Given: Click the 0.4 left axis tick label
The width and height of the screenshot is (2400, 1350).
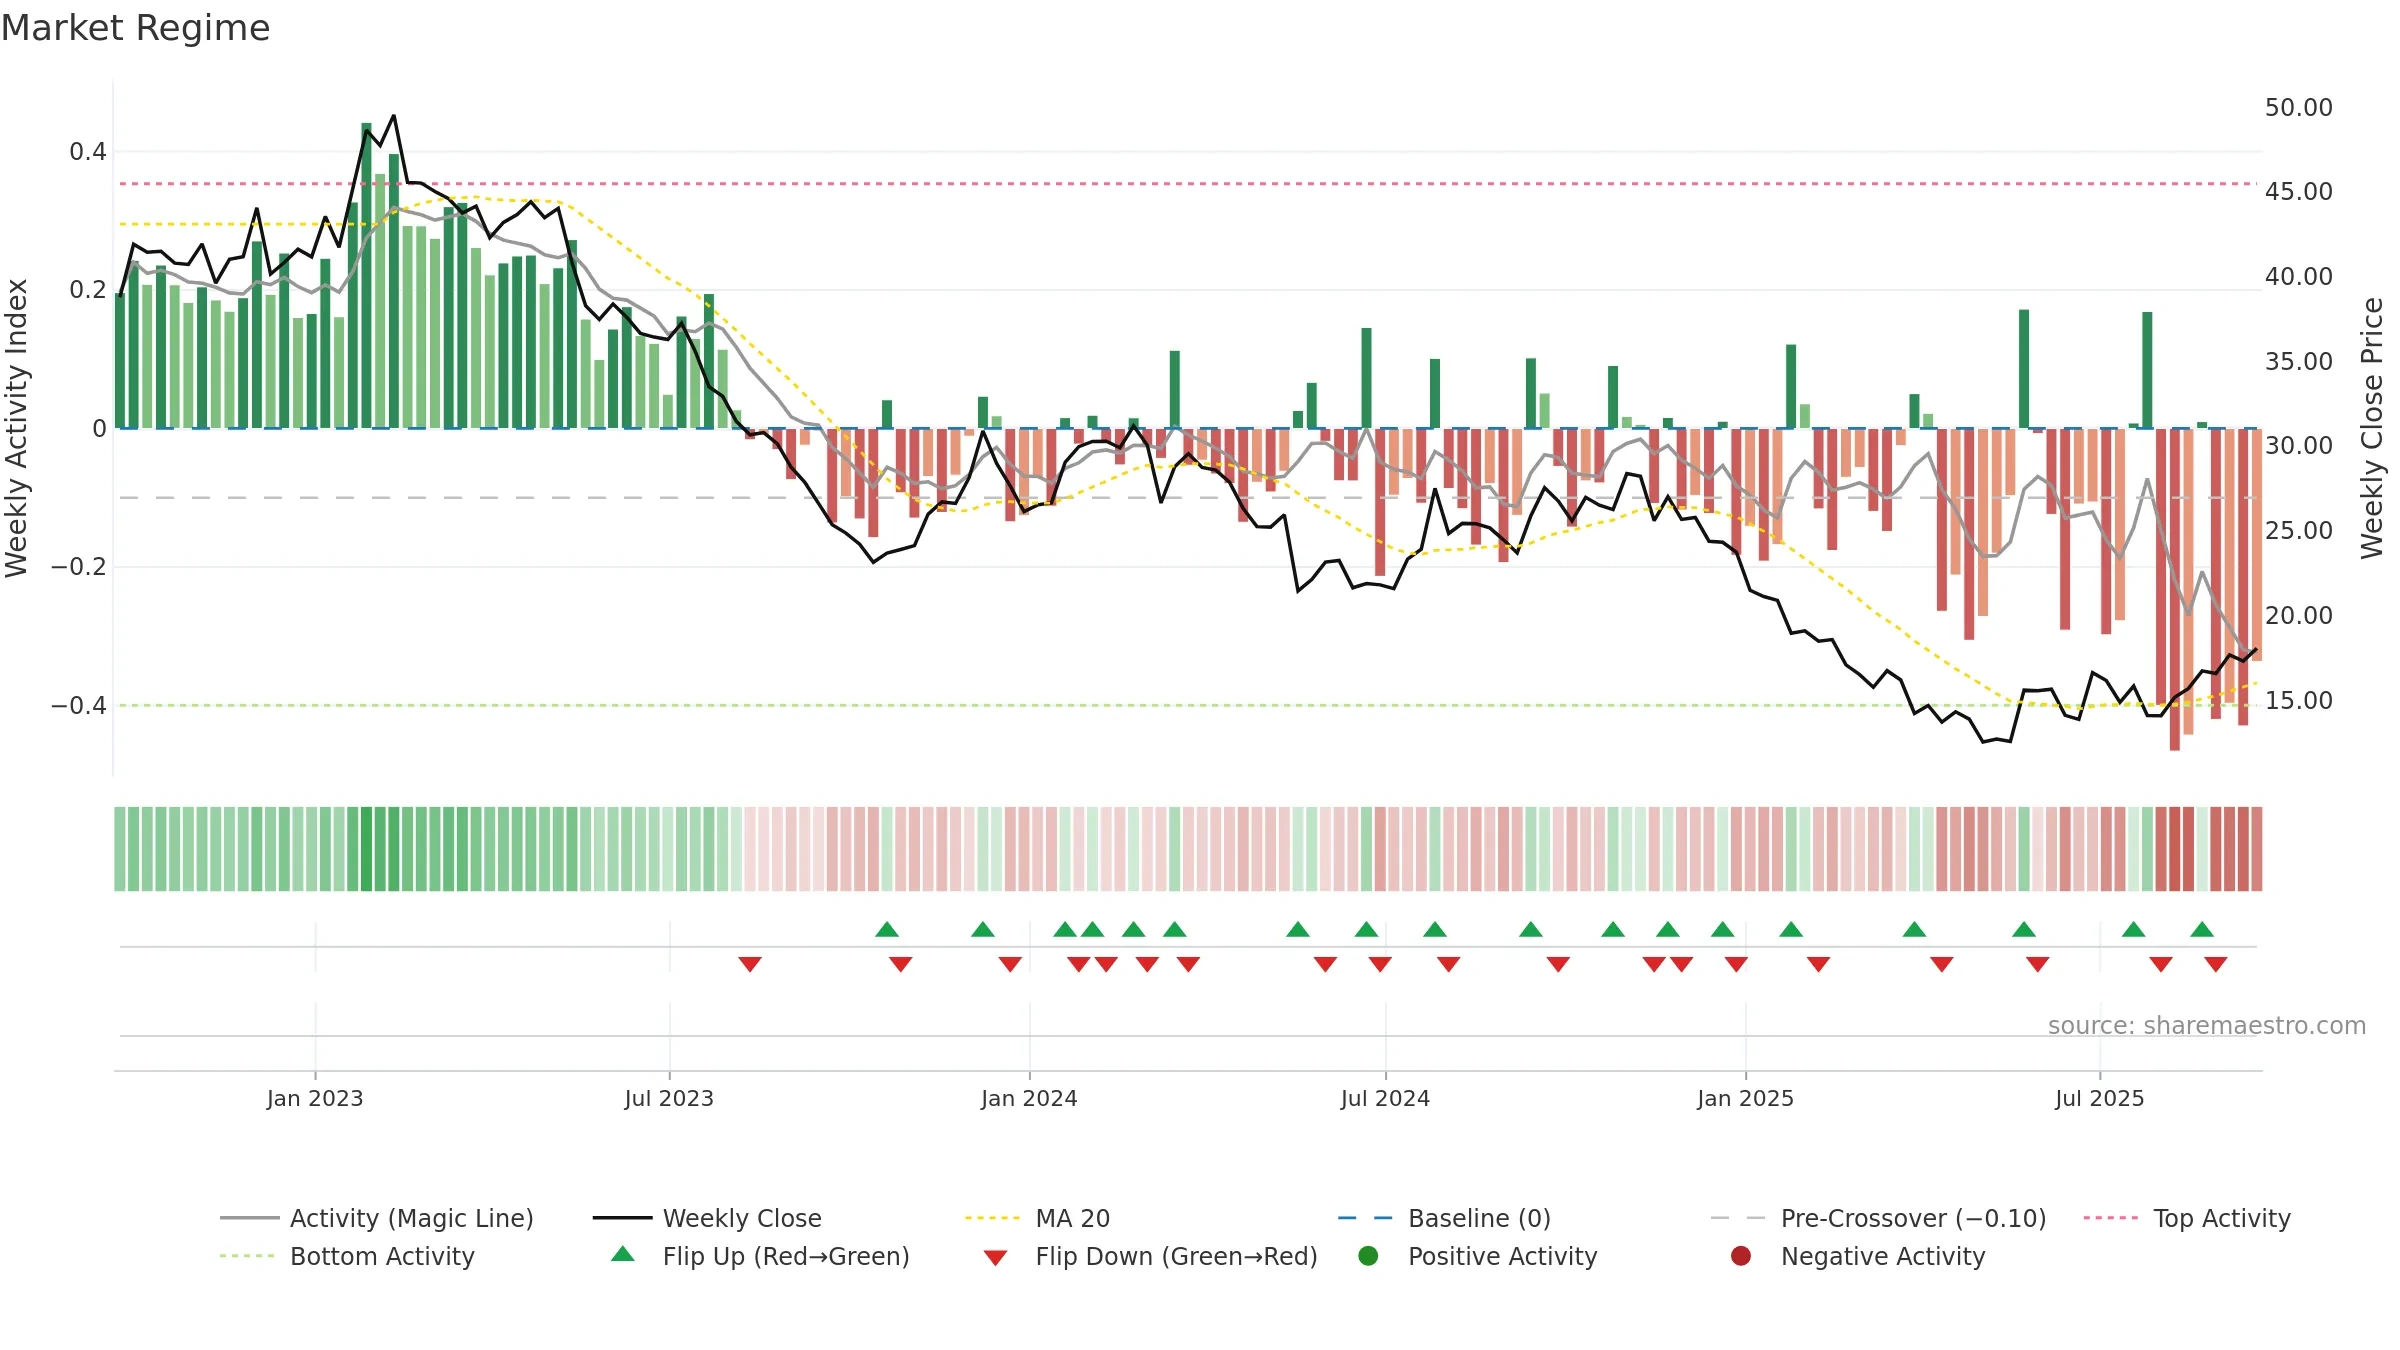Looking at the screenshot, I should [x=88, y=152].
